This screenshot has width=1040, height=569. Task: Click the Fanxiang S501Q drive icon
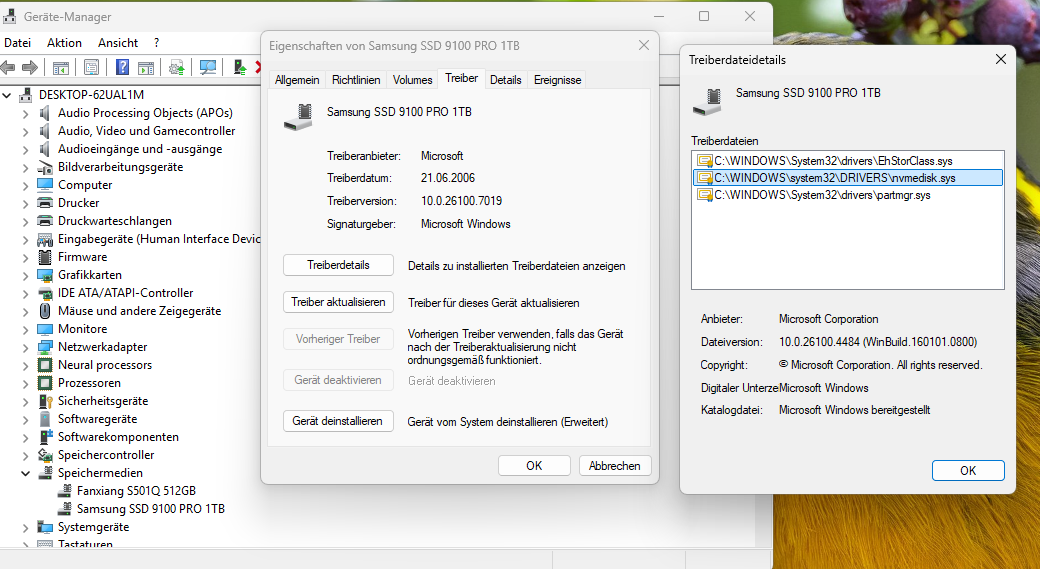pyautogui.click(x=64, y=491)
